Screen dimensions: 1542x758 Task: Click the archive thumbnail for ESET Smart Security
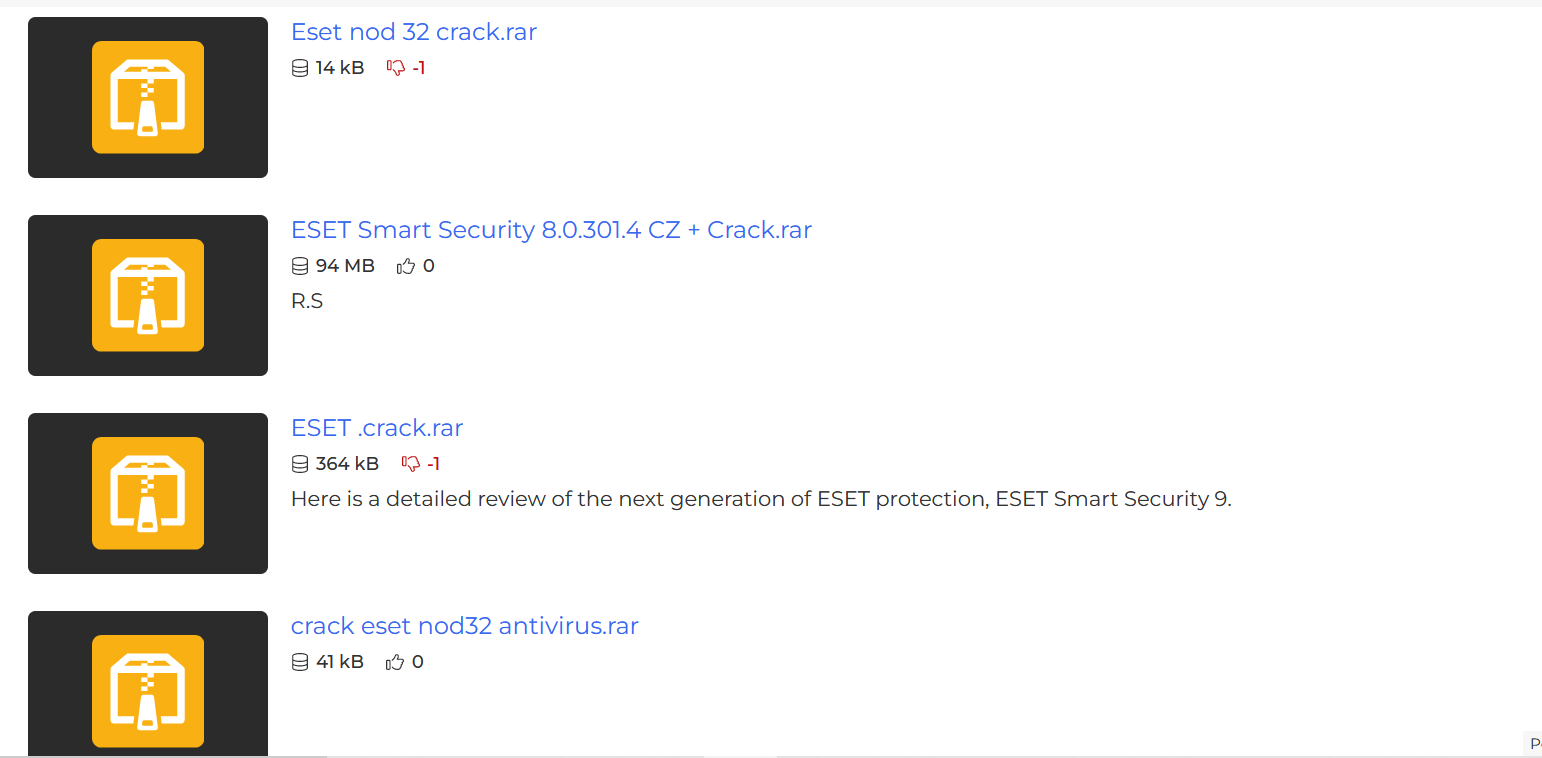(148, 295)
